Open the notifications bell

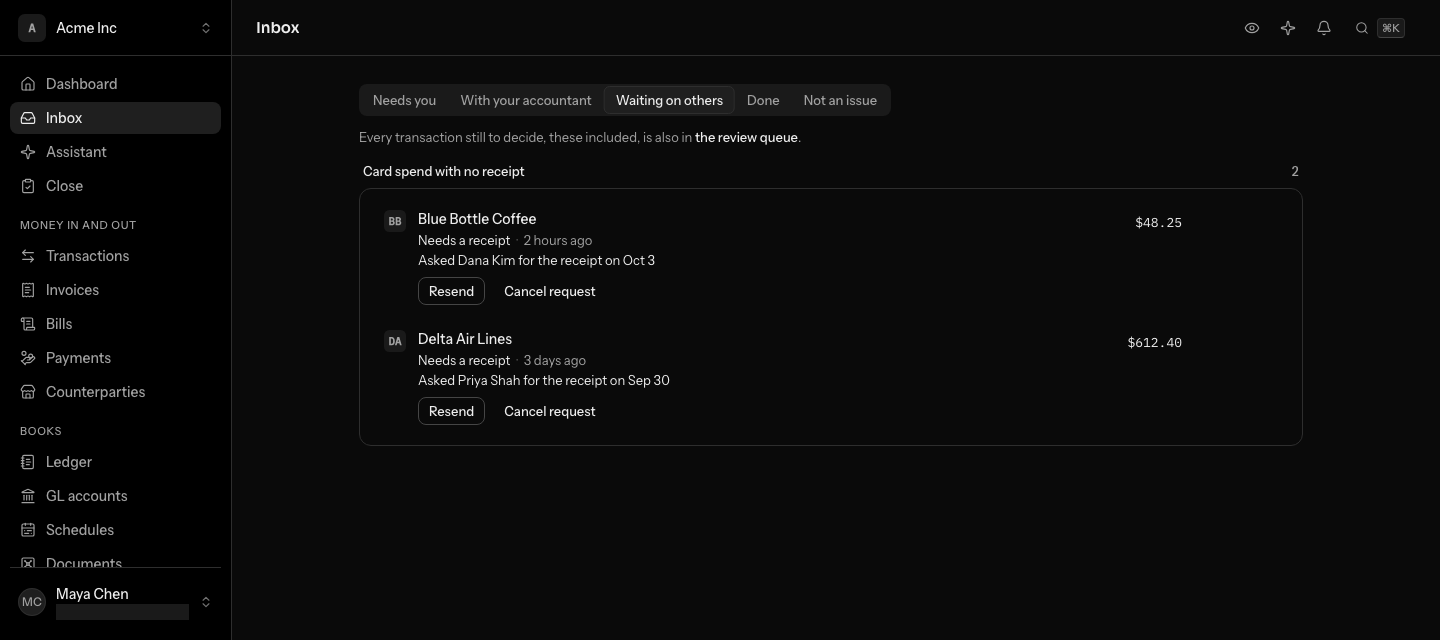(1324, 28)
